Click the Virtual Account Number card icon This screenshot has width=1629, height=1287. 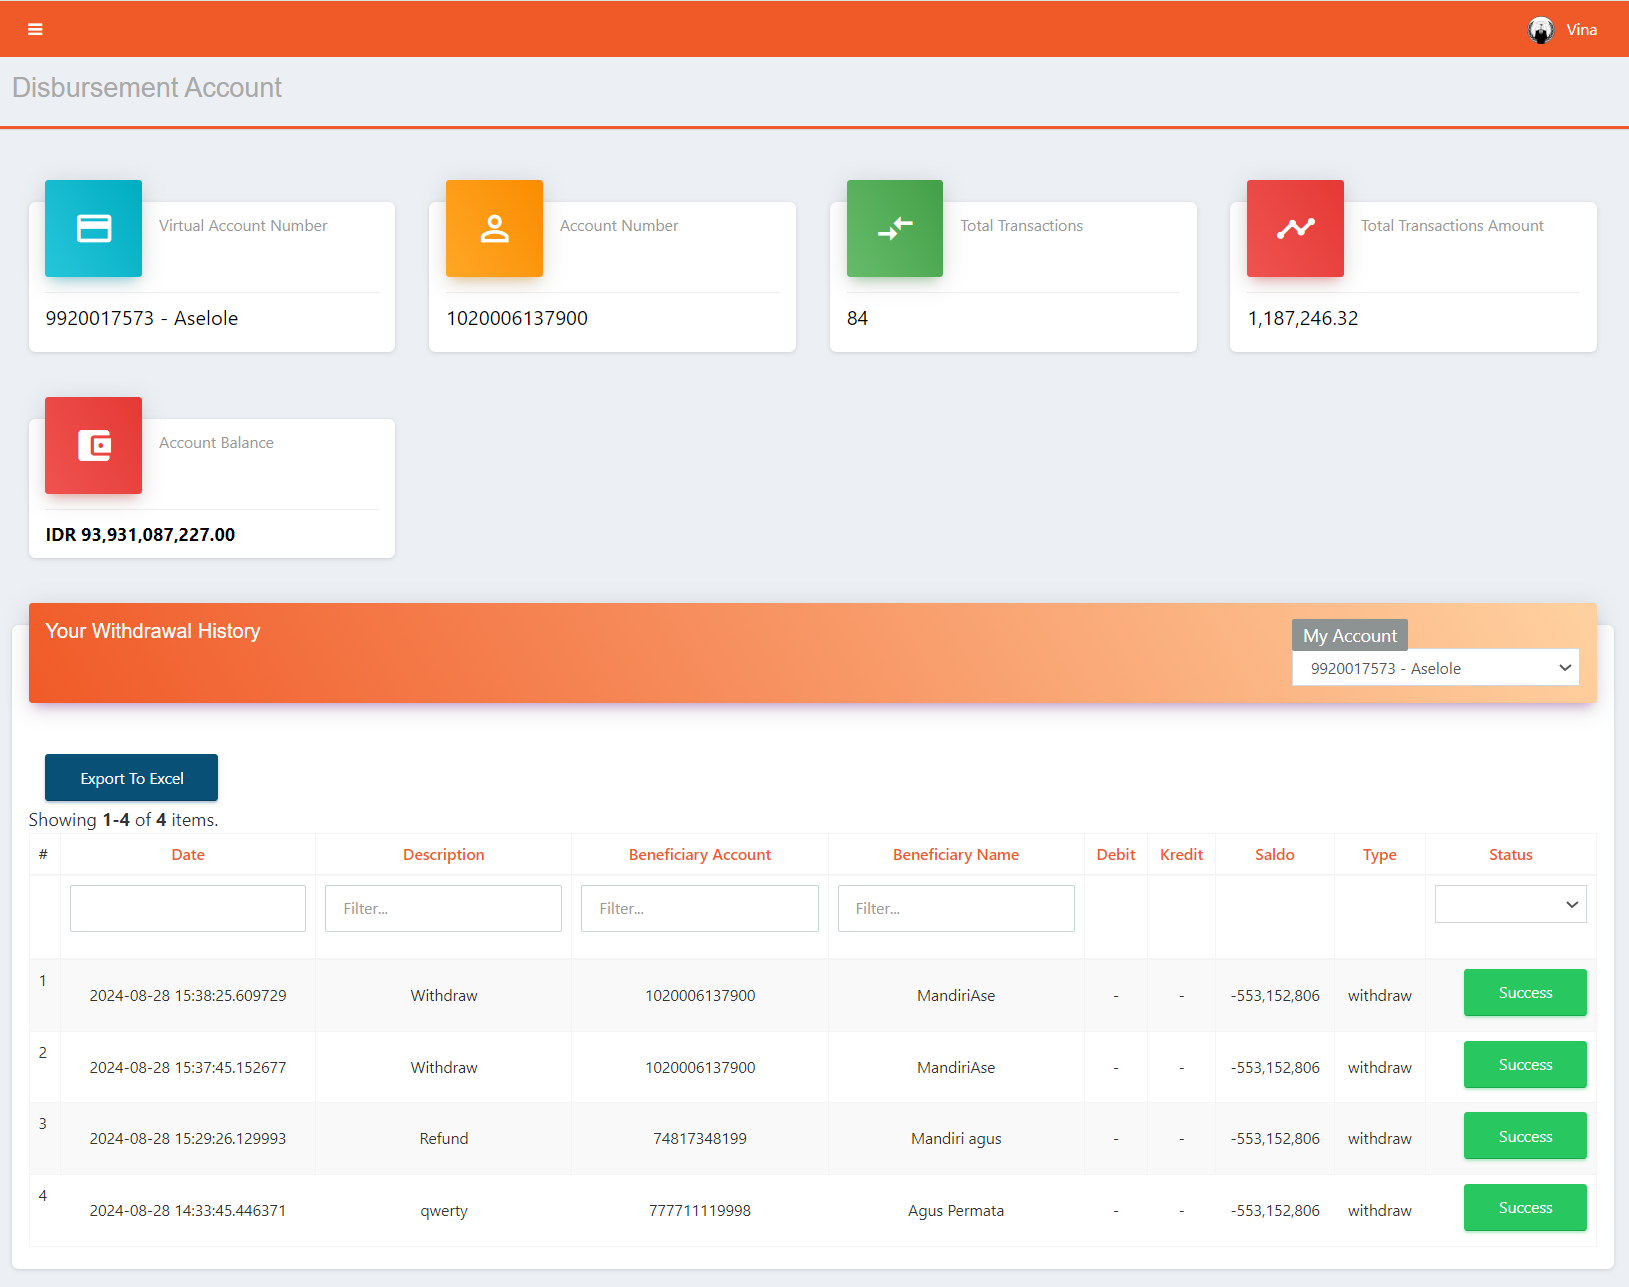93,228
